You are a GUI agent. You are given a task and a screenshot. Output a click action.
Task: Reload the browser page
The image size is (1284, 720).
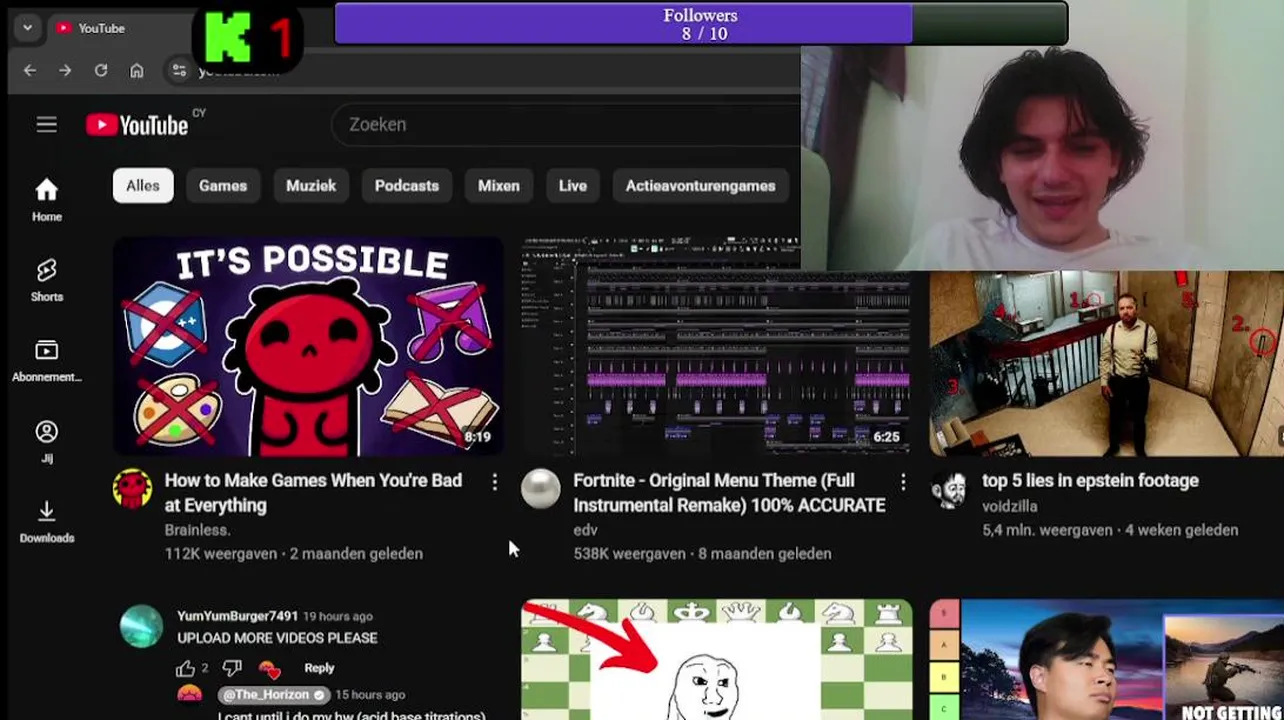point(101,70)
